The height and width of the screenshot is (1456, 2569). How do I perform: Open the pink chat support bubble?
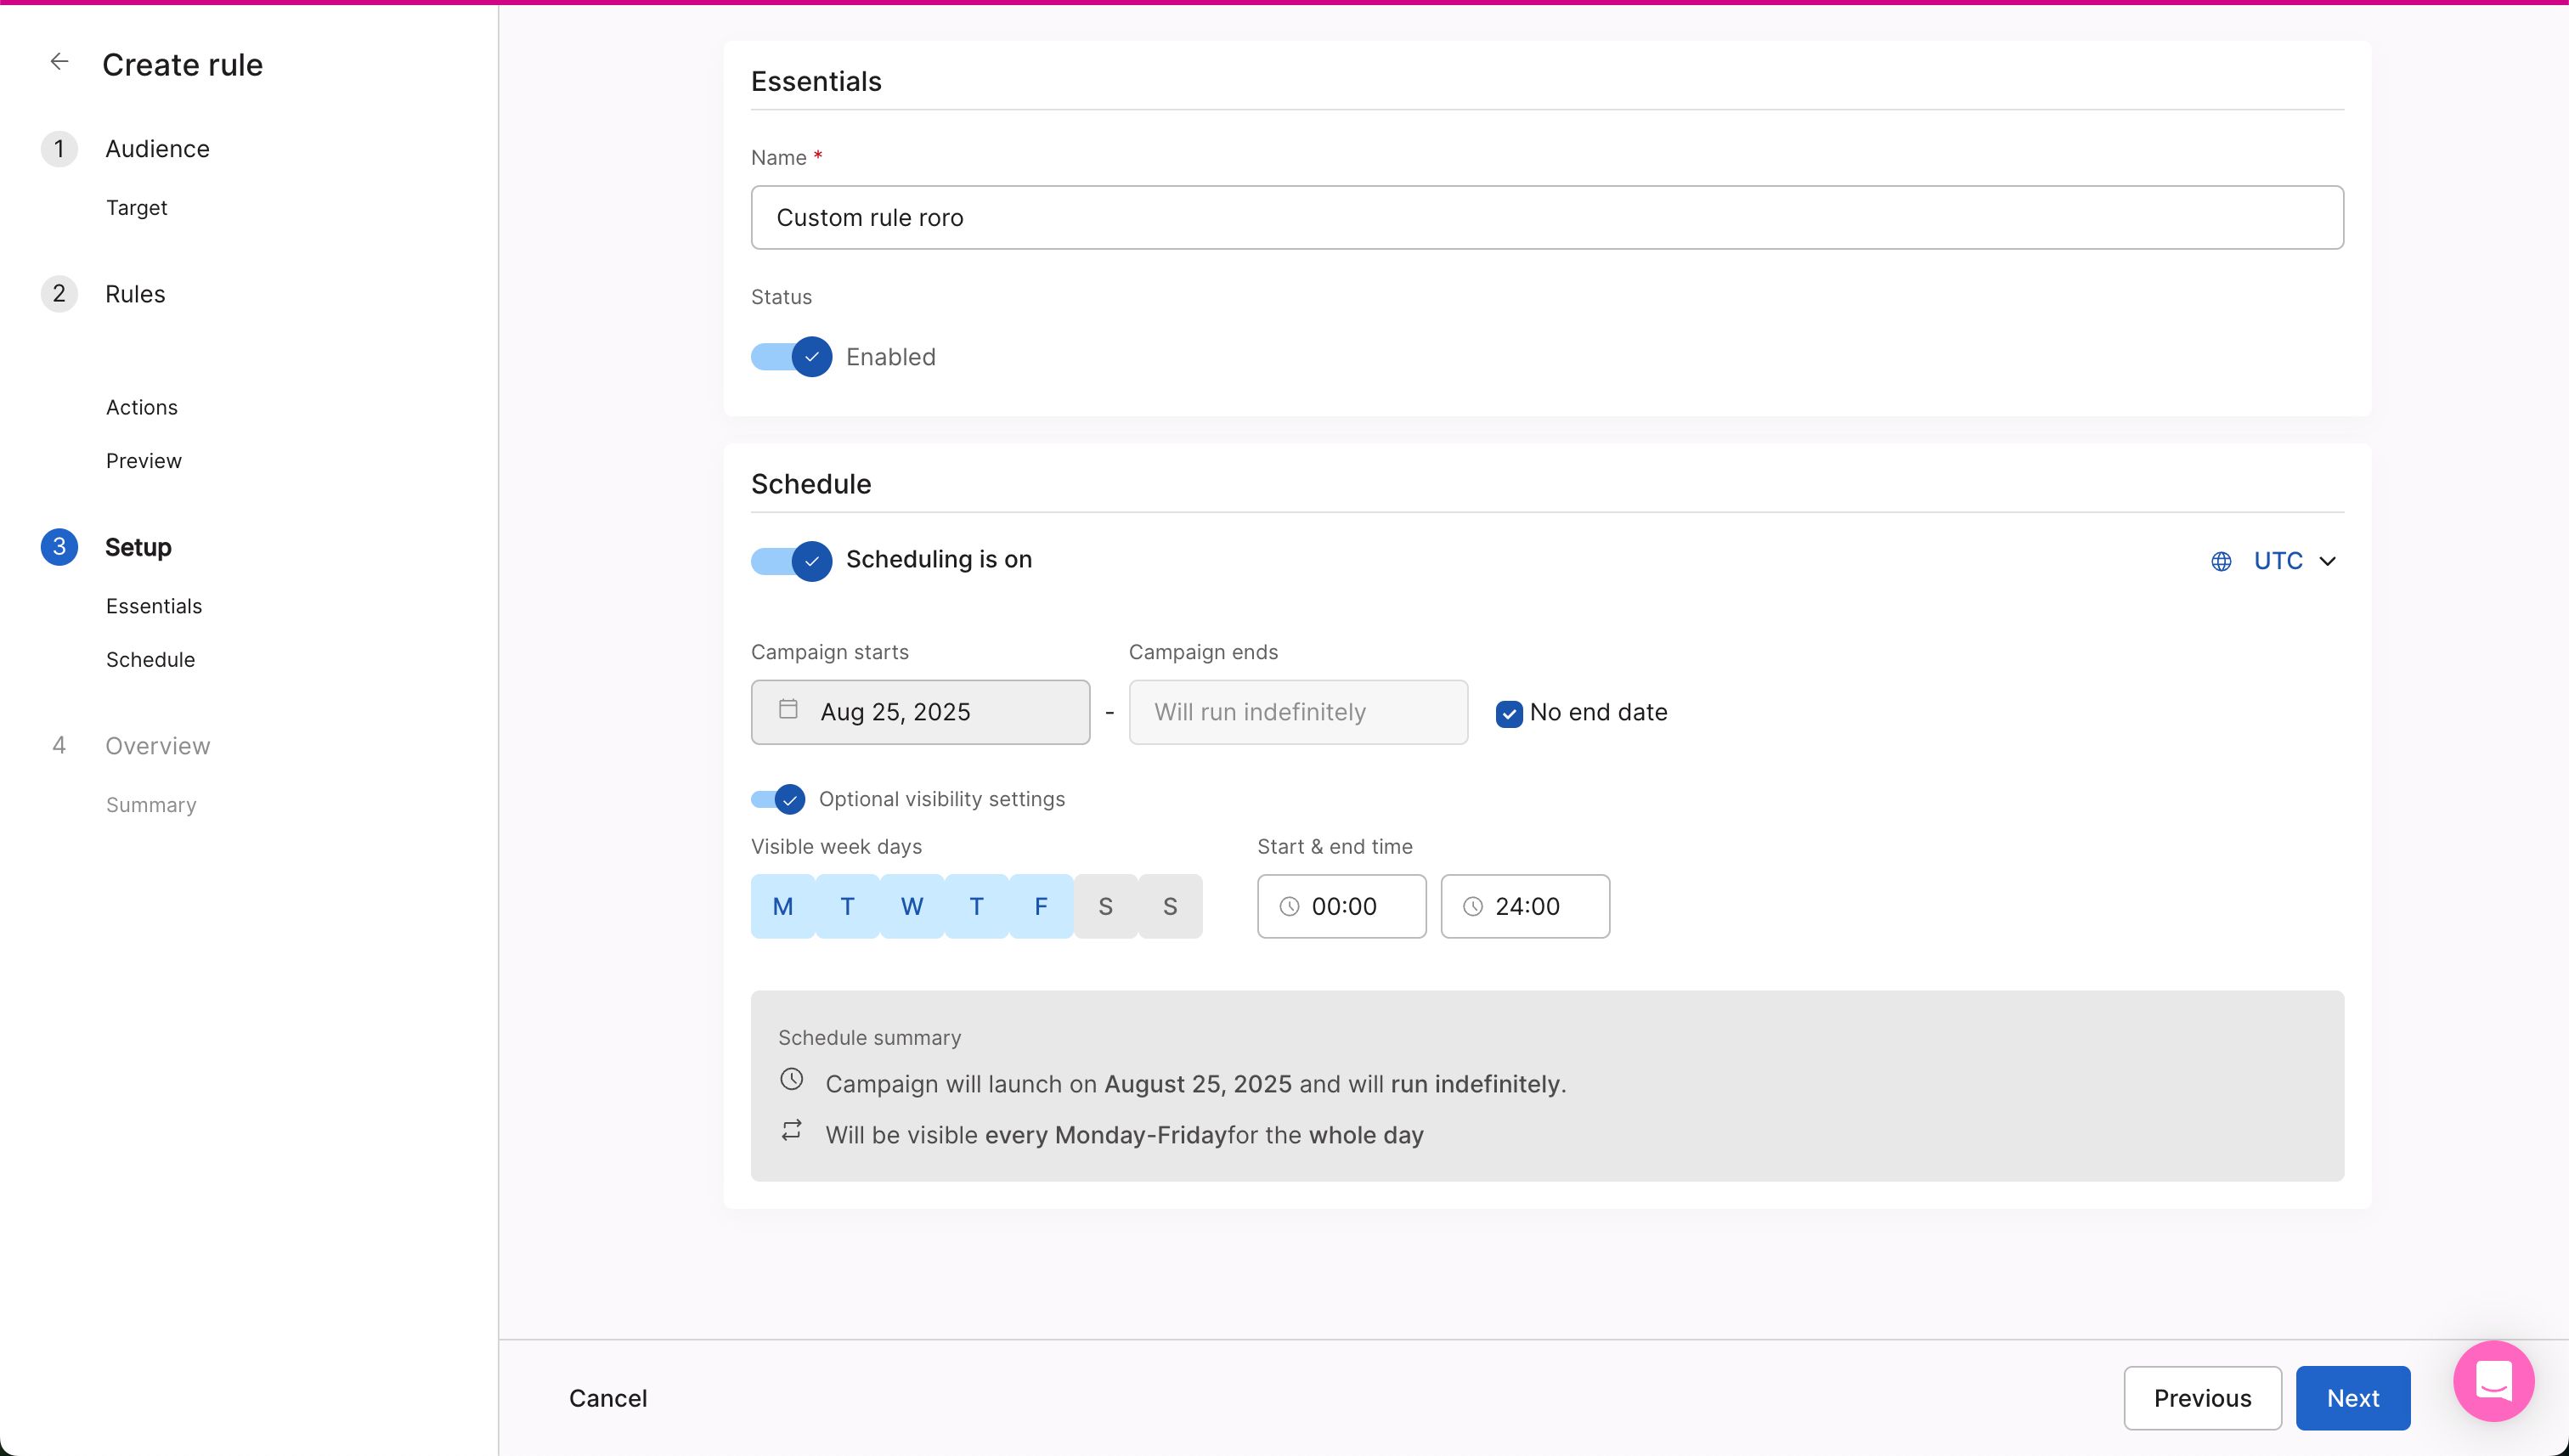click(2493, 1381)
